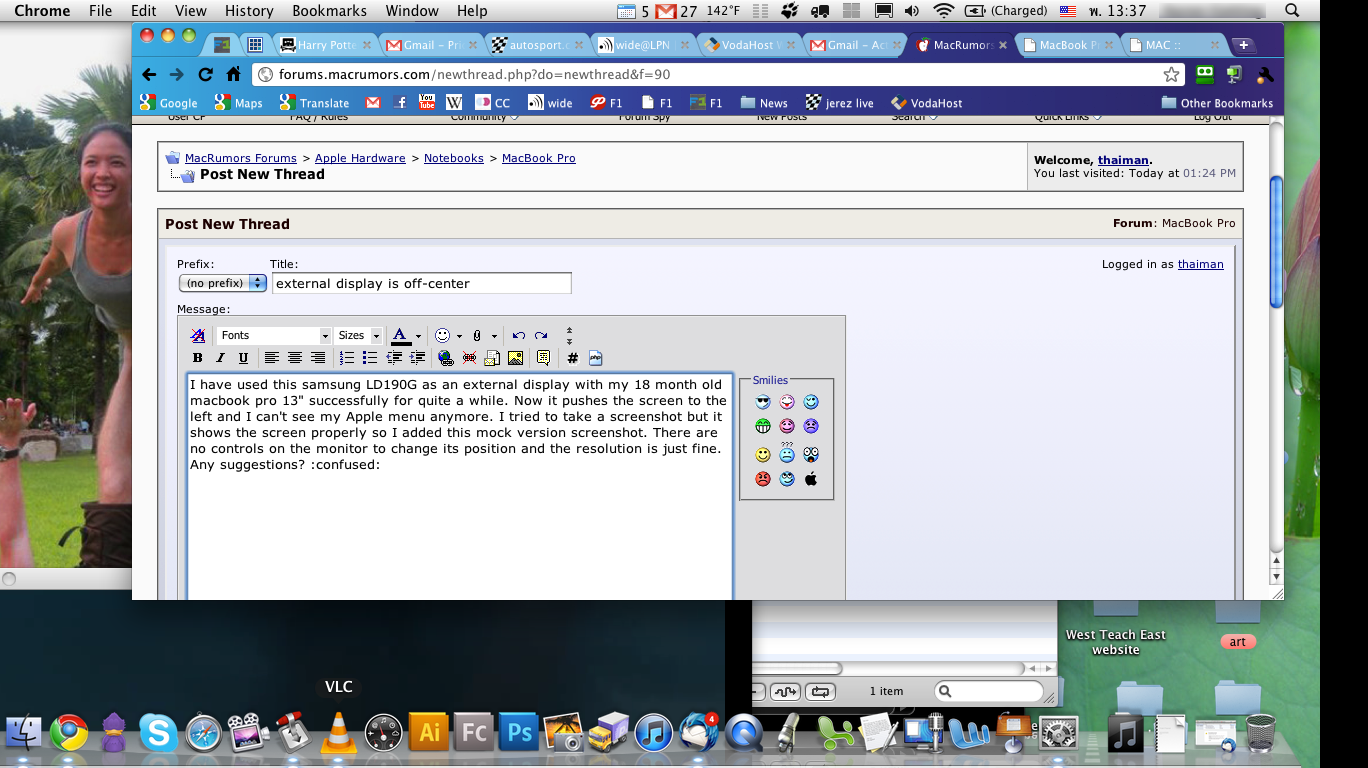Insert the angry red smiley
The height and width of the screenshot is (768, 1368).
[x=763, y=478]
